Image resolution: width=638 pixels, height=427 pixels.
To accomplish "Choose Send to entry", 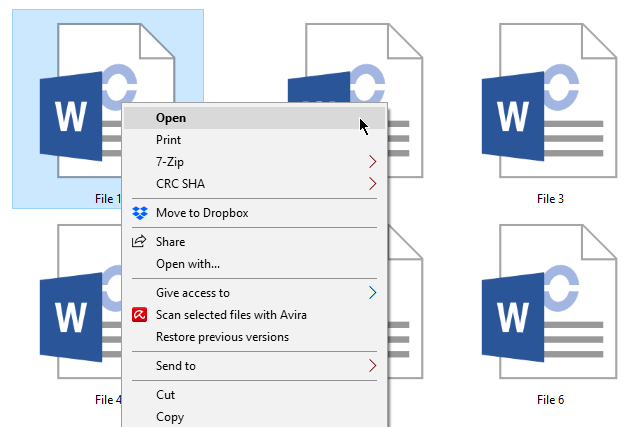I will coord(254,366).
